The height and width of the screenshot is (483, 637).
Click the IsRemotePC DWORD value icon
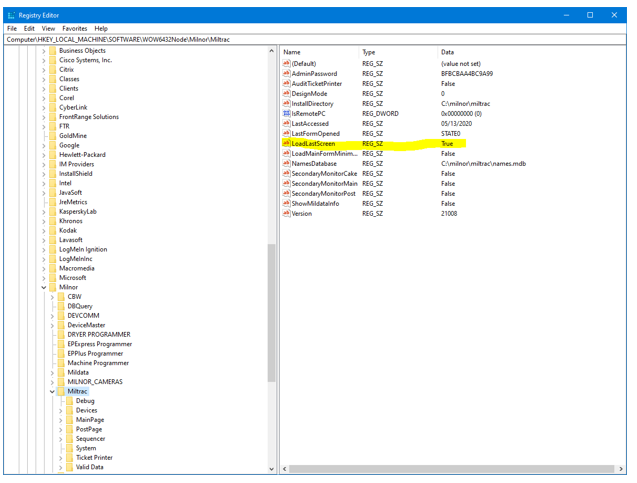286,114
